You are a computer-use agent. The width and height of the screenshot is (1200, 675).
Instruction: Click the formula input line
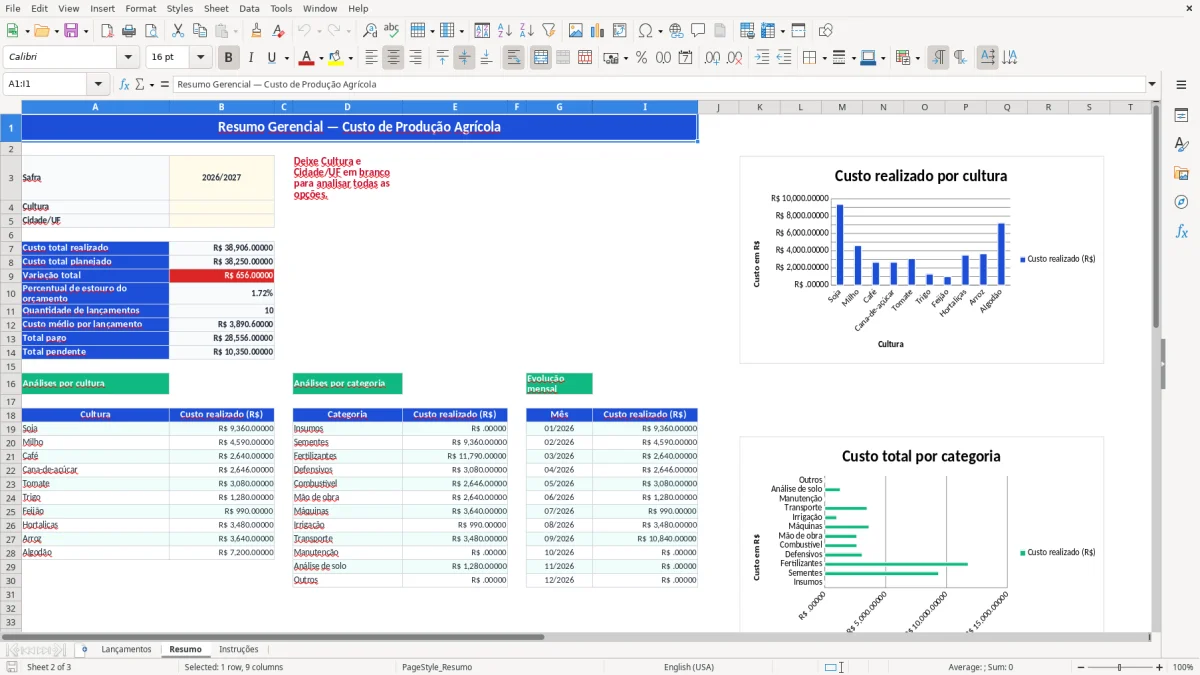pyautogui.click(x=659, y=84)
